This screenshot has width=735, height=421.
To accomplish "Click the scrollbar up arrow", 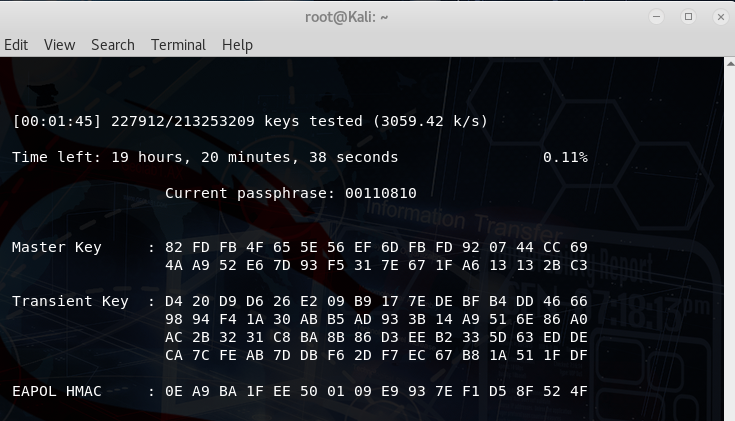I will pyautogui.click(x=730, y=63).
